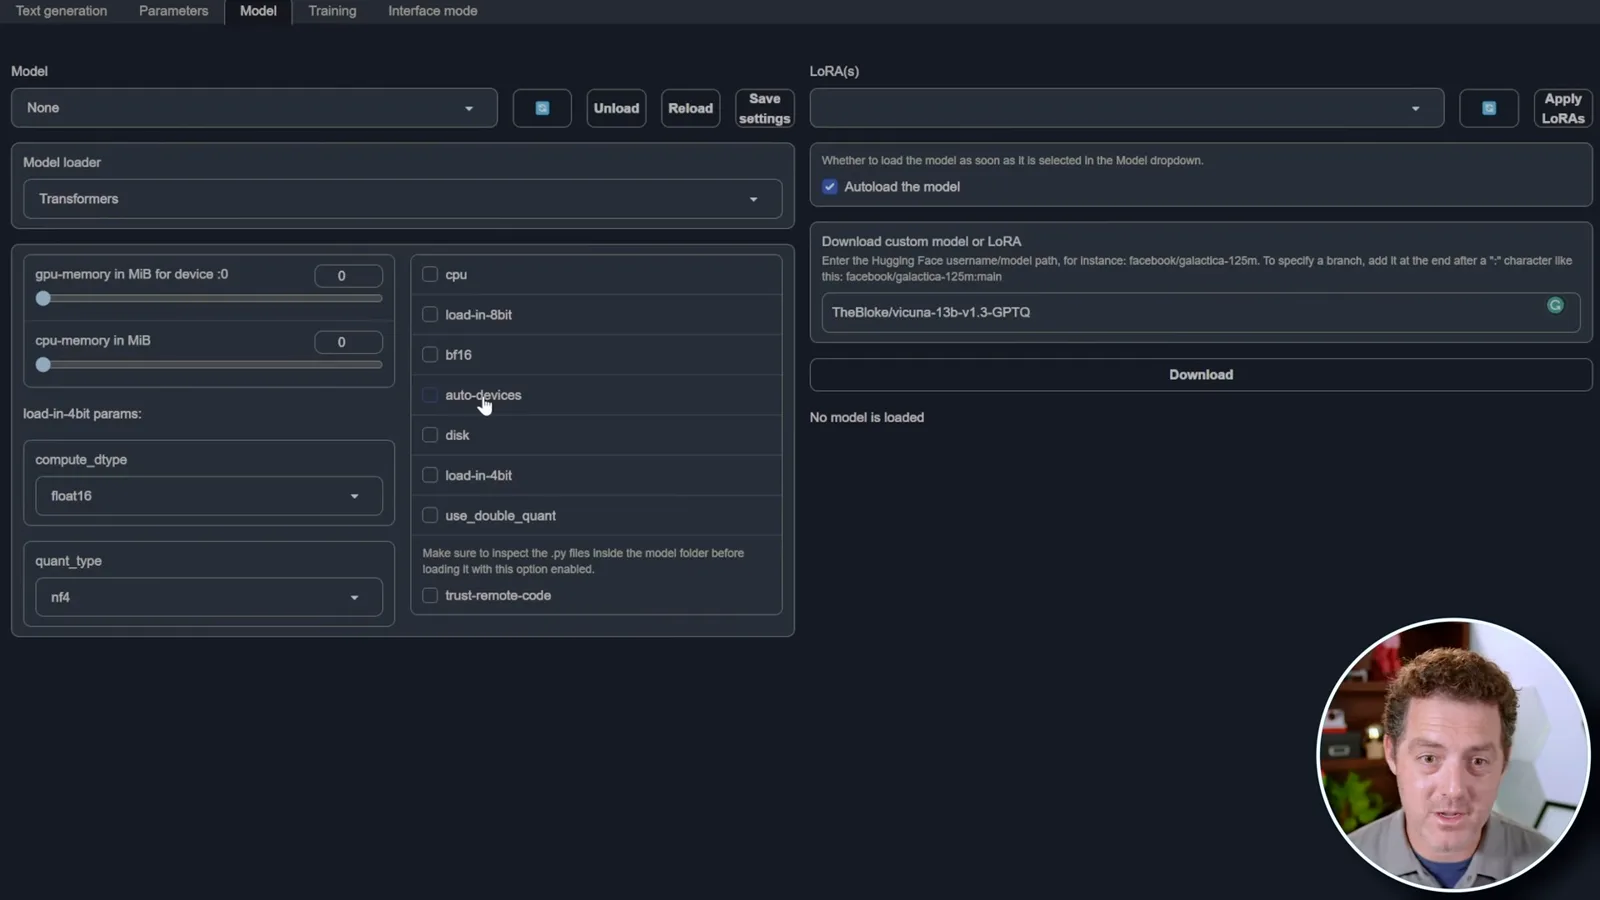Open the Model dropdown showing None
The image size is (1600, 900).
[x=254, y=108]
